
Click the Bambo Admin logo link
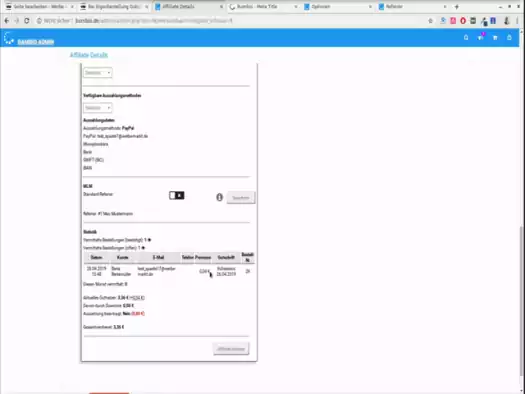[35, 42]
